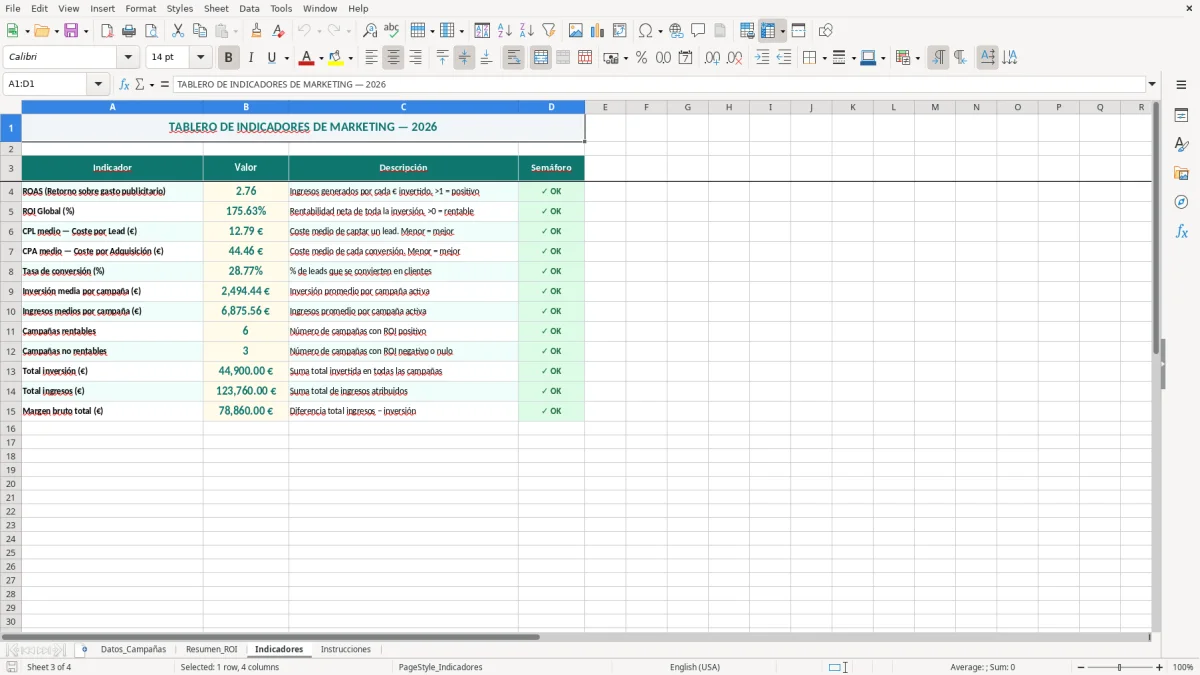Open Borders dropdown arrow
Image resolution: width=1200 pixels, height=675 pixels.
pyautogui.click(x=824, y=58)
